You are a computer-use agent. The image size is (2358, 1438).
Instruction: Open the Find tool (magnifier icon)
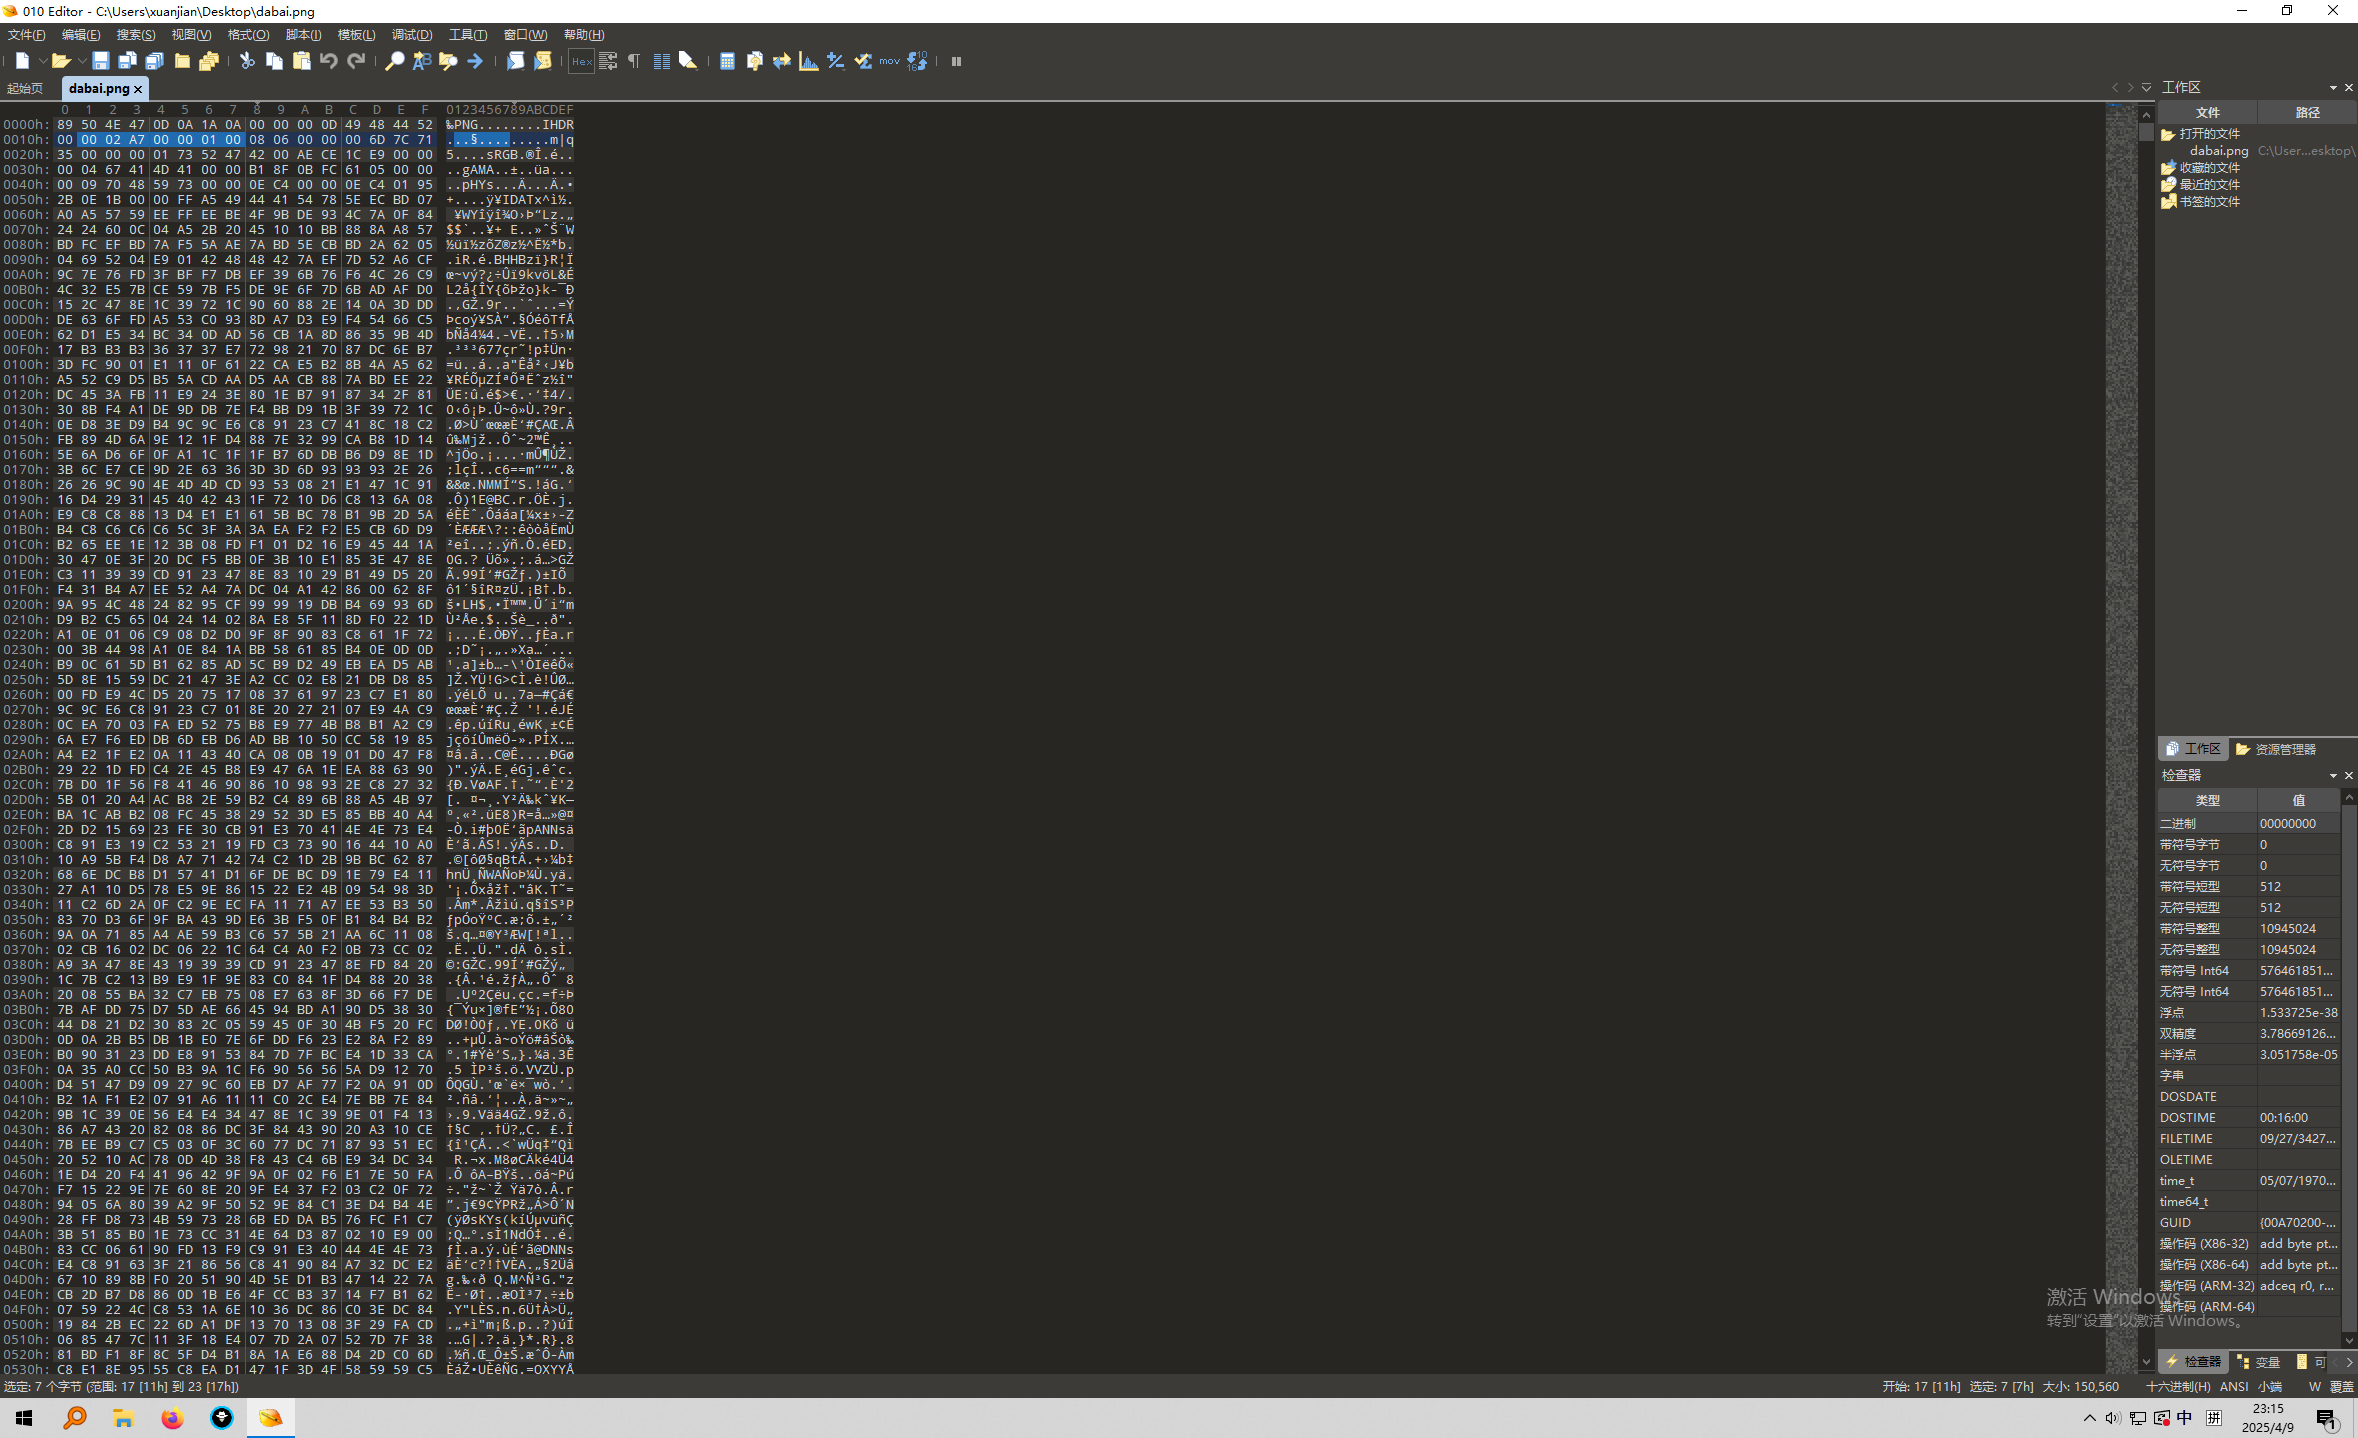coord(394,62)
